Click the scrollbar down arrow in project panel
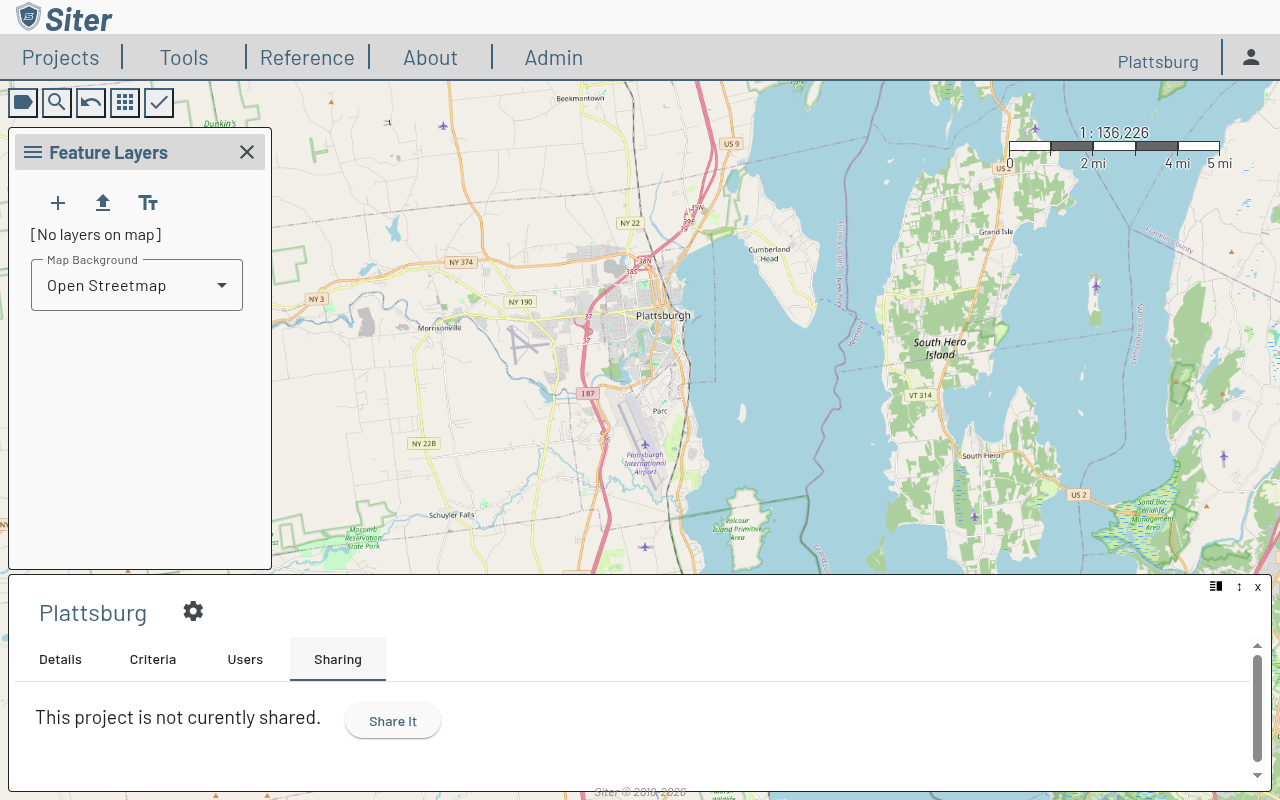This screenshot has height=800, width=1280. click(x=1257, y=775)
